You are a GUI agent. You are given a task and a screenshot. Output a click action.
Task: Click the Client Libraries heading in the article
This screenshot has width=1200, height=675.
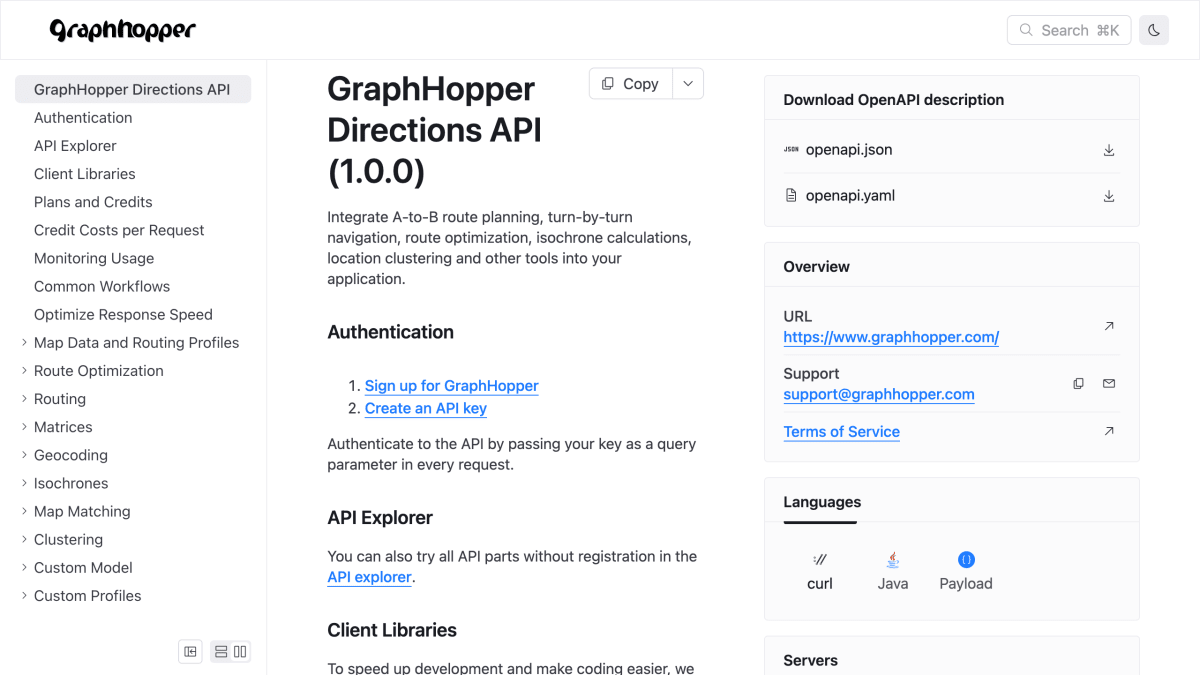[392, 630]
